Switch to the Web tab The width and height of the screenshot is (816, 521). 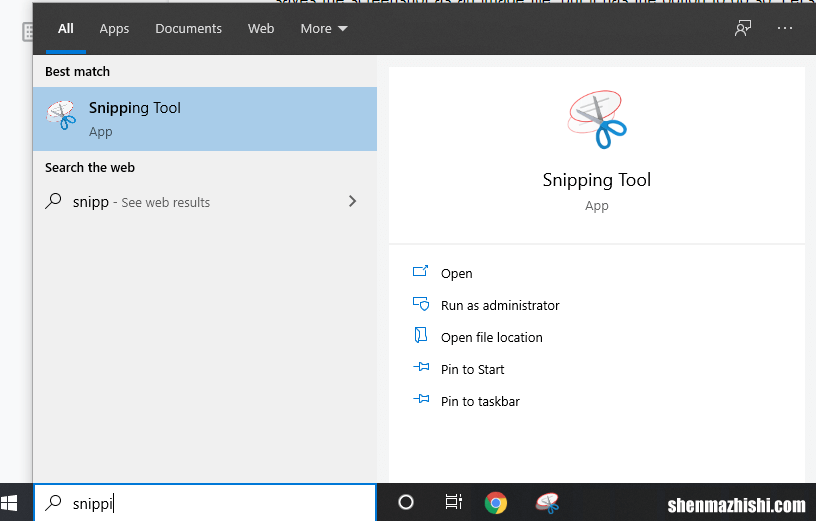261,29
